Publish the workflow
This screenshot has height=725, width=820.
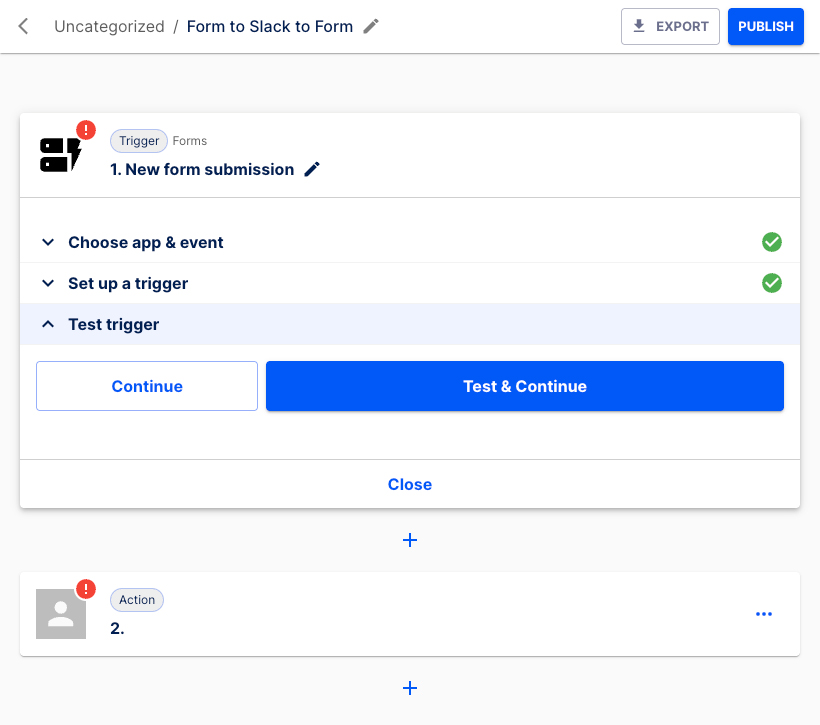pyautogui.click(x=766, y=26)
